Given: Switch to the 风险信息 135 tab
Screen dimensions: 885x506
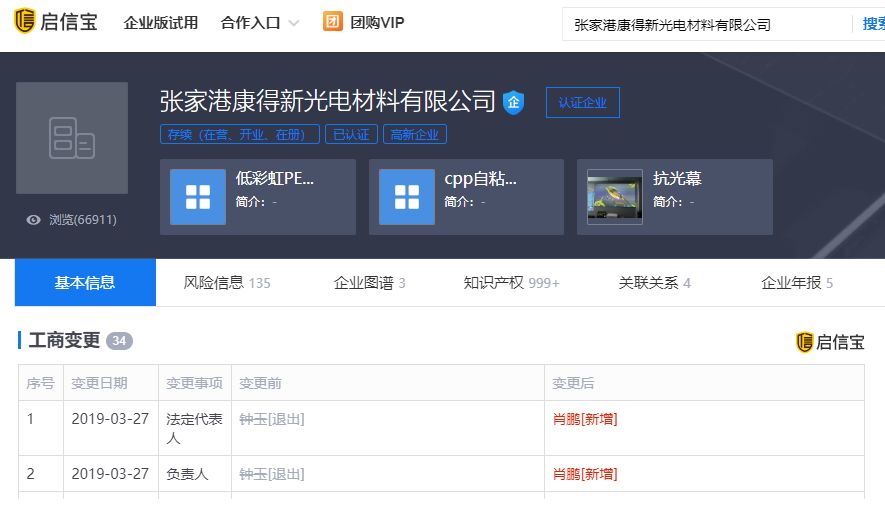Looking at the screenshot, I should tap(227, 283).
